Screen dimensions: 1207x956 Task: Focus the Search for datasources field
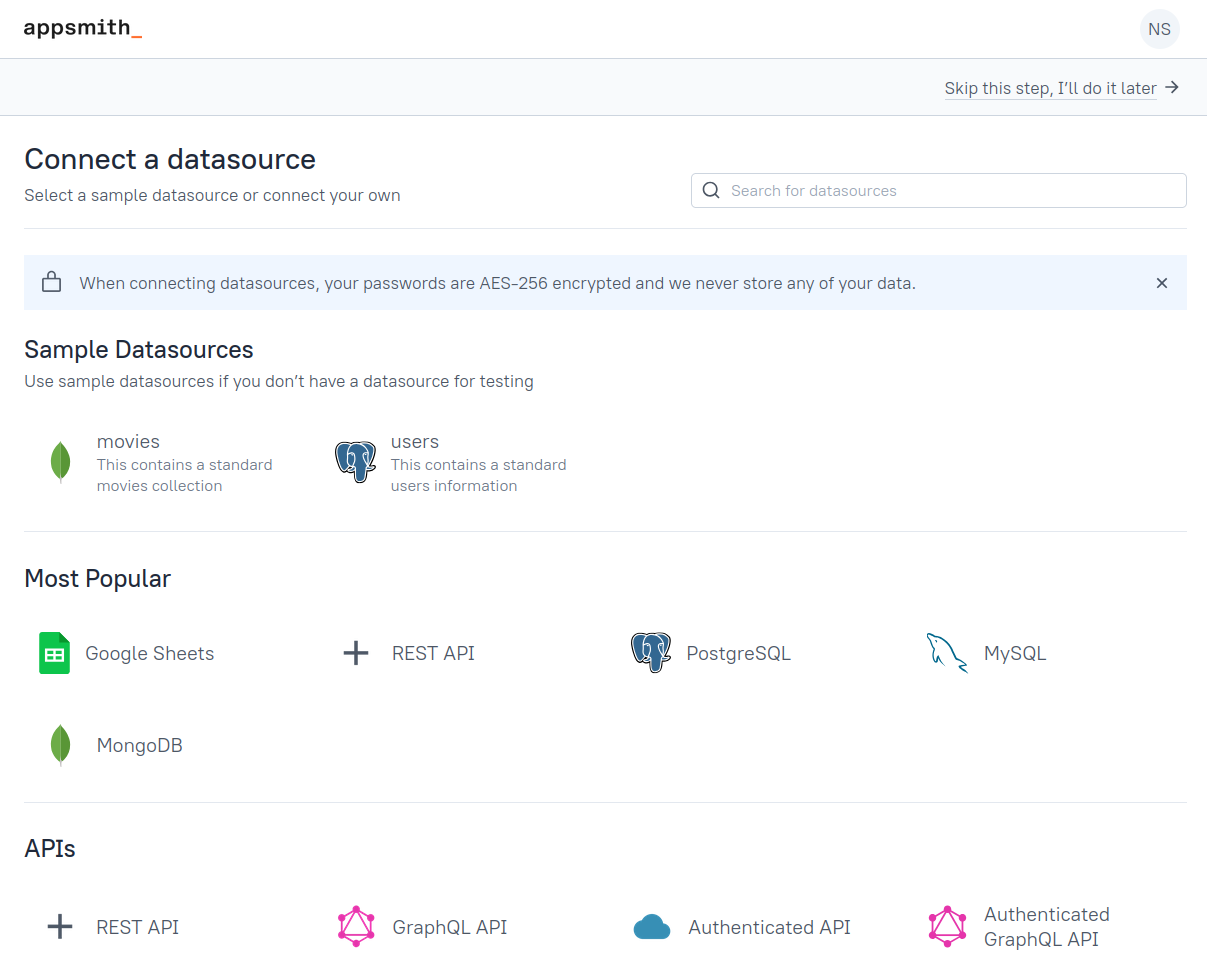pyautogui.click(x=950, y=190)
